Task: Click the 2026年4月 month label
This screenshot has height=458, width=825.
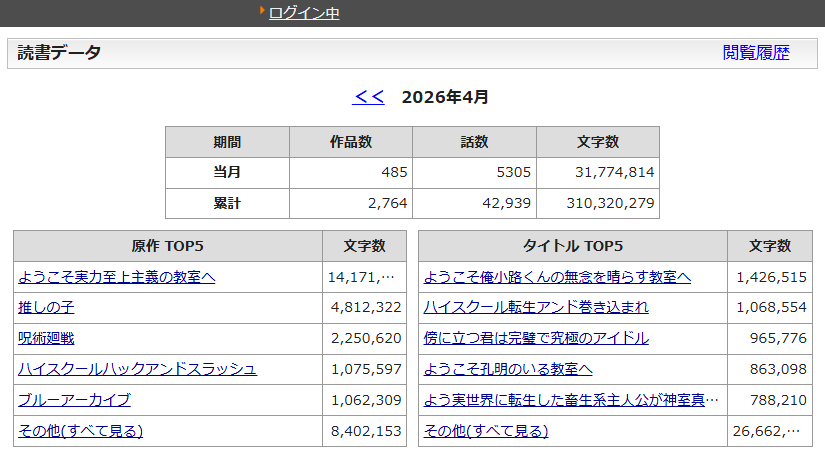Action: [445, 97]
